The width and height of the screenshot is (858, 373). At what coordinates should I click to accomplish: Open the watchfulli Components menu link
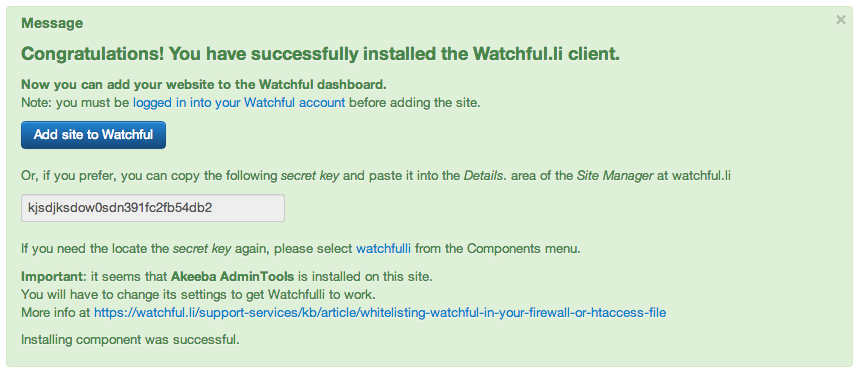[384, 249]
